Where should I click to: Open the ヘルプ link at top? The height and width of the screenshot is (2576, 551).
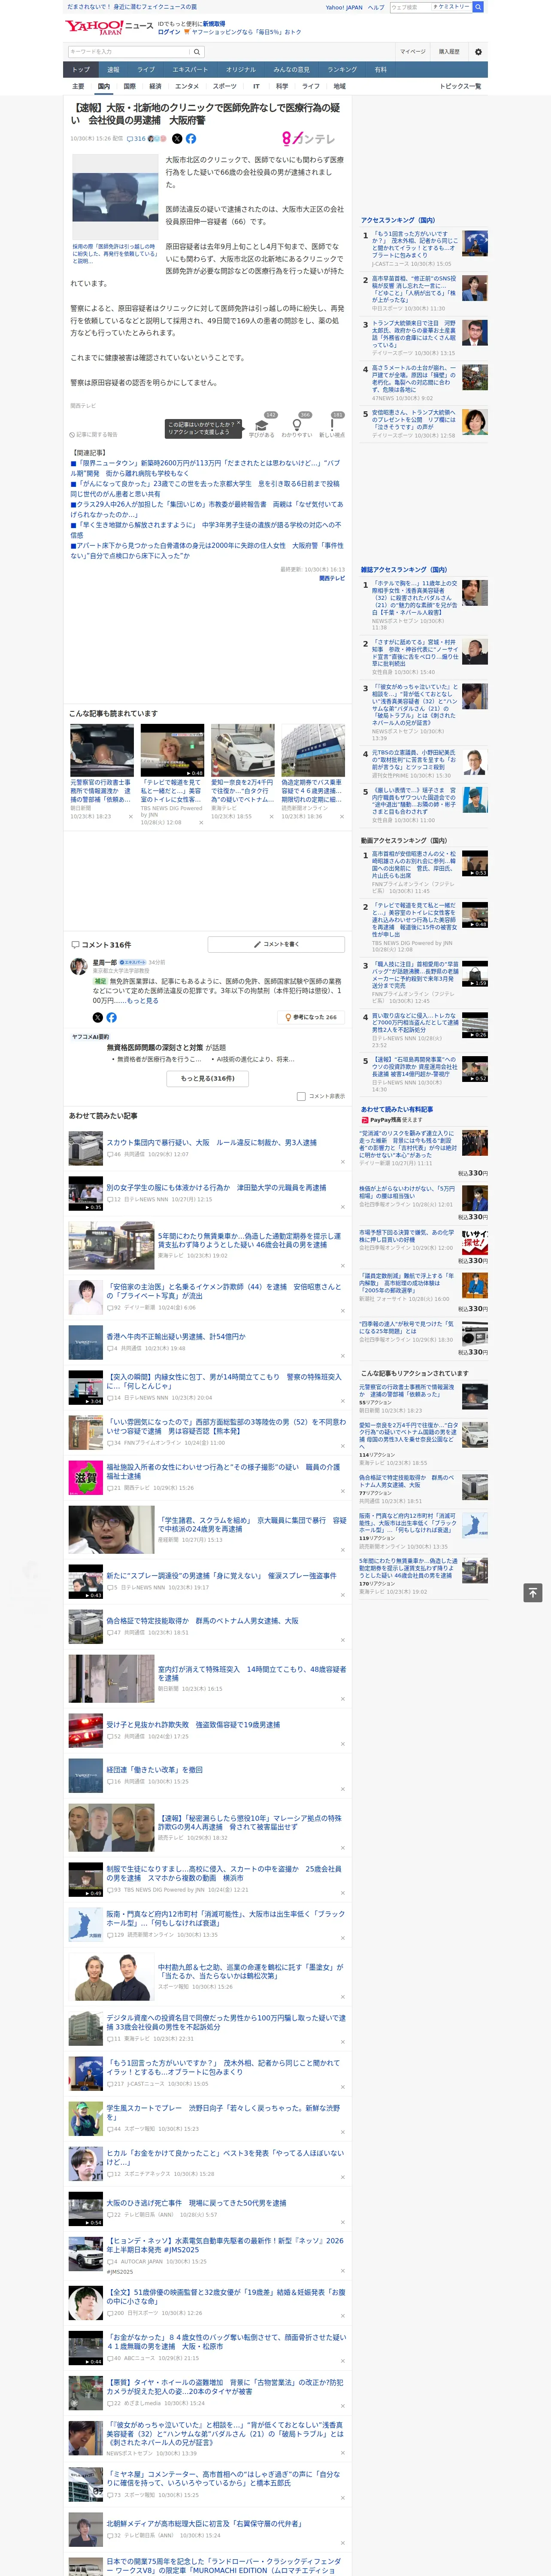(x=376, y=7)
